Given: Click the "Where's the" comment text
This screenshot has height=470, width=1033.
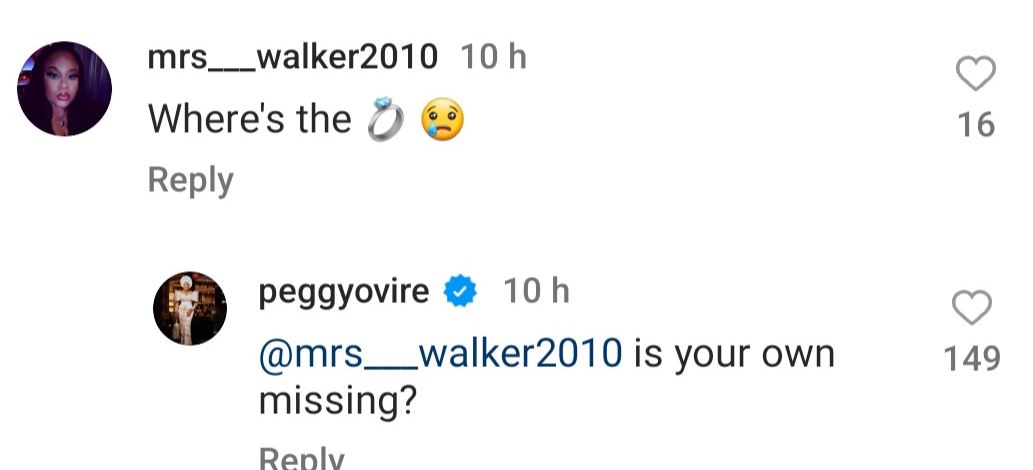Looking at the screenshot, I should [x=250, y=121].
